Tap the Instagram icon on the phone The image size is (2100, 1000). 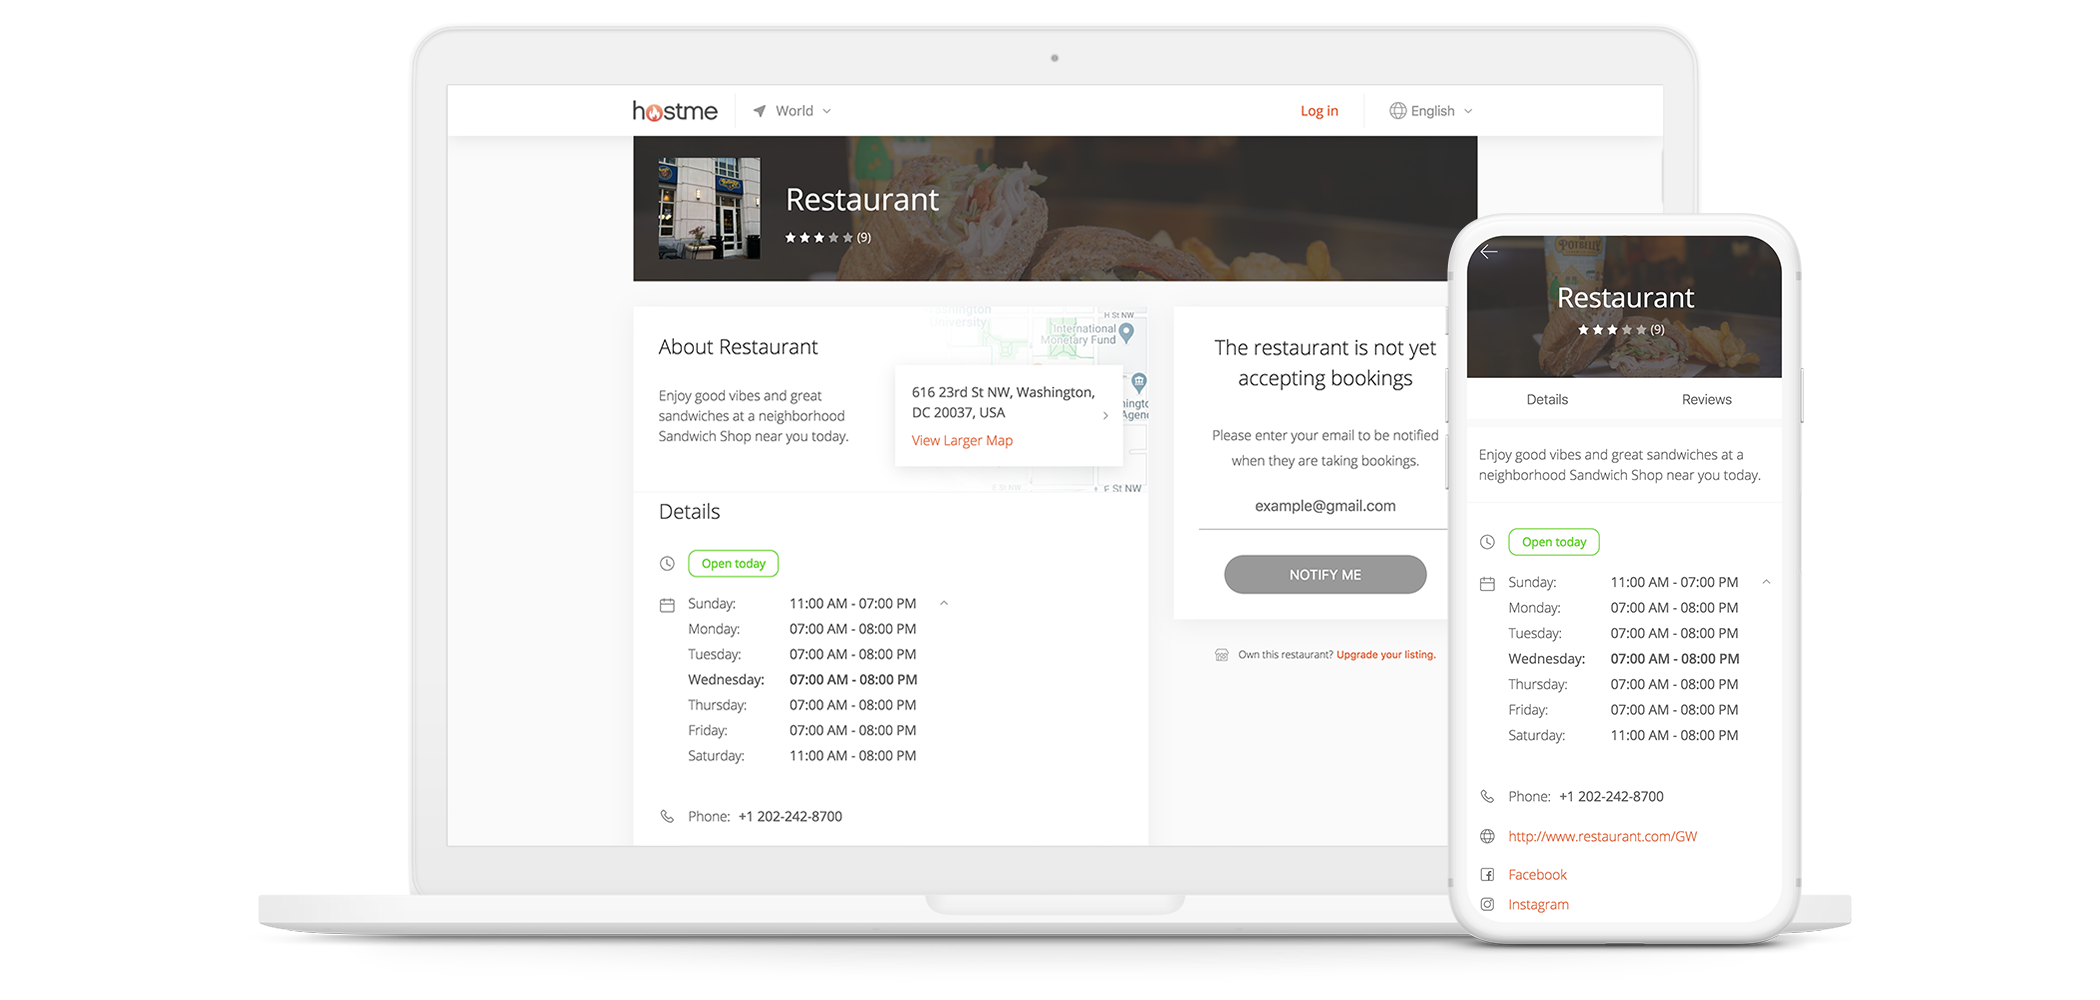coord(1487,905)
